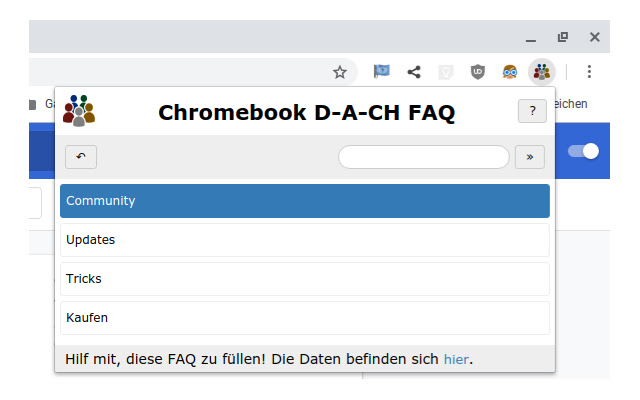Open the uBlock Origin shield icon
The width and height of the screenshot is (640, 400).
[x=478, y=72]
